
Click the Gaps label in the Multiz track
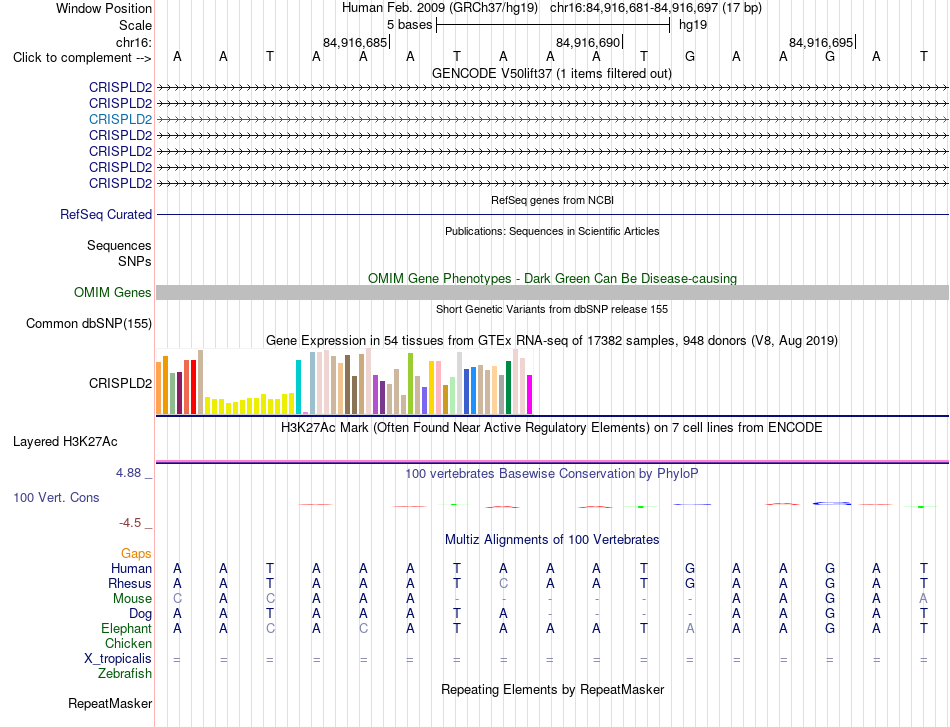tap(136, 553)
